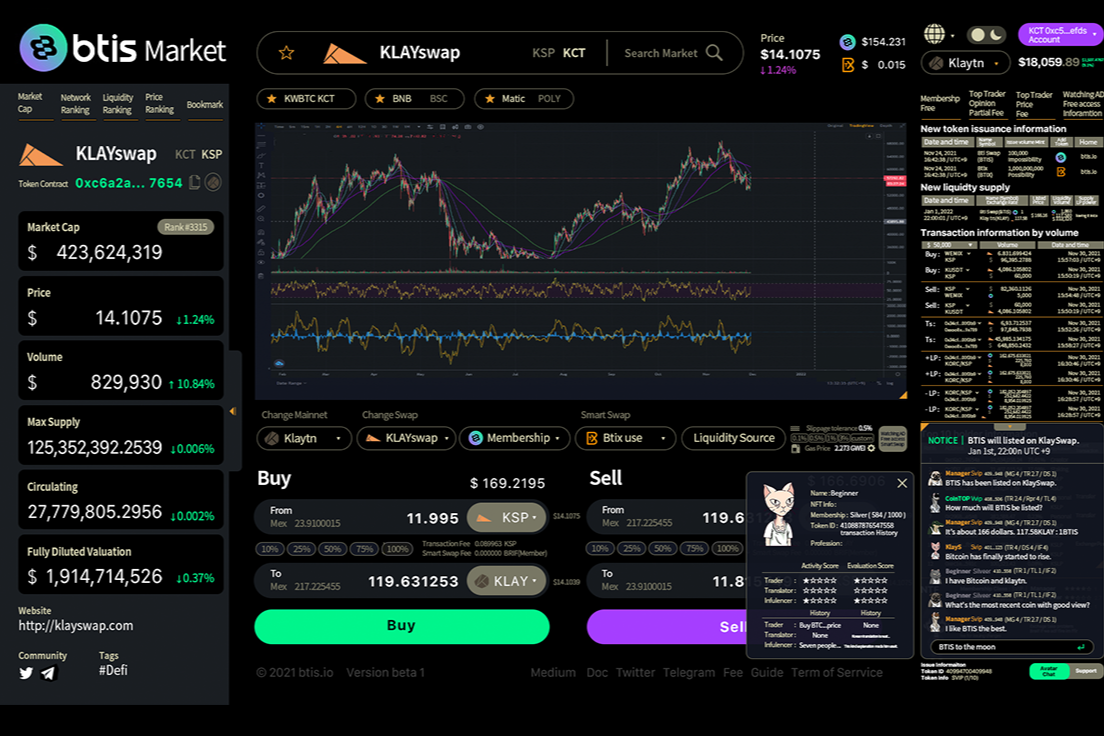Viewport: 1104px width, 736px height.
Task: Send the chat message with enter icon
Action: point(1080,647)
